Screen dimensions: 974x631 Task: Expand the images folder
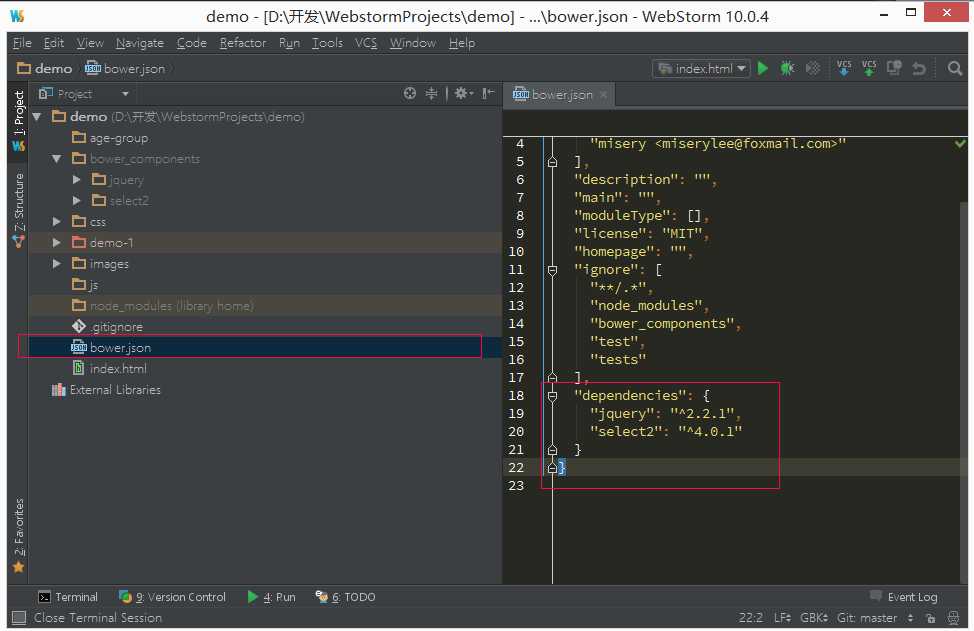[x=57, y=264]
